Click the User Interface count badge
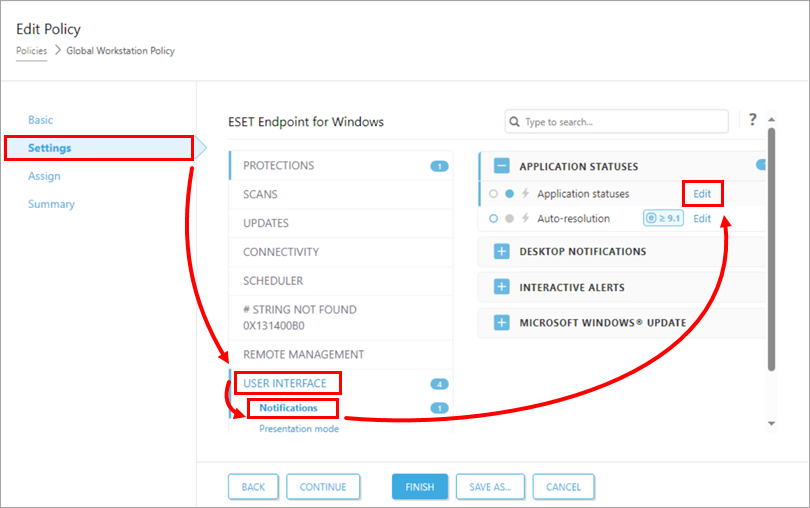This screenshot has height=508, width=810. (439, 384)
